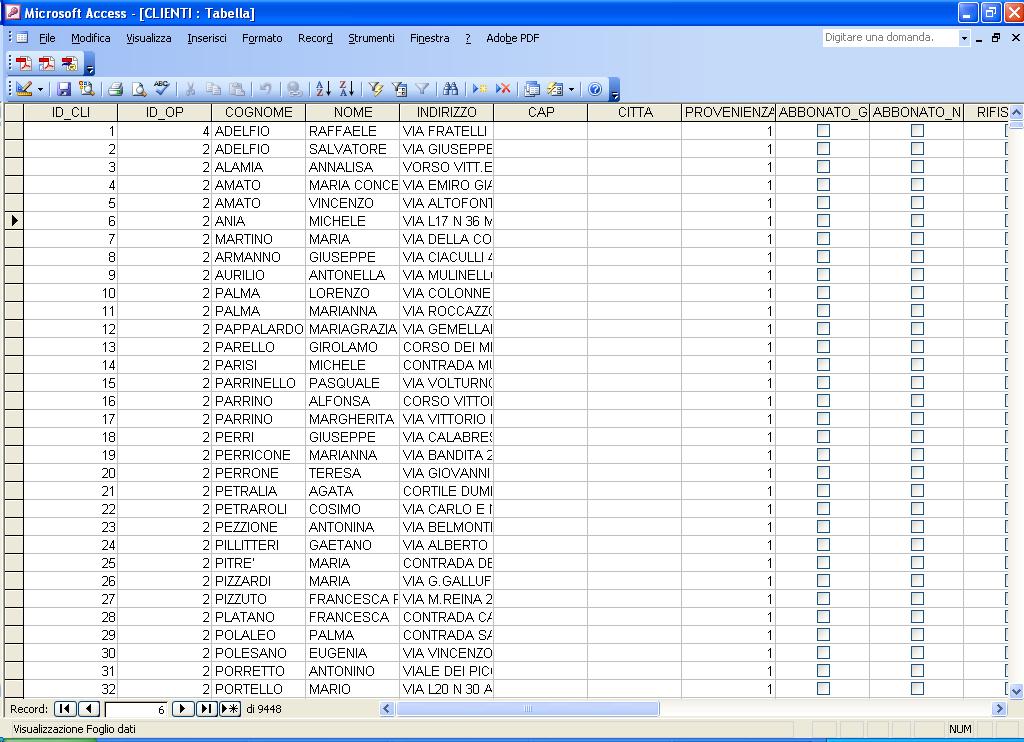Image resolution: width=1024 pixels, height=742 pixels.
Task: Tick ABBONATO_G checkbox for ID_CLI 31
Action: coord(824,671)
